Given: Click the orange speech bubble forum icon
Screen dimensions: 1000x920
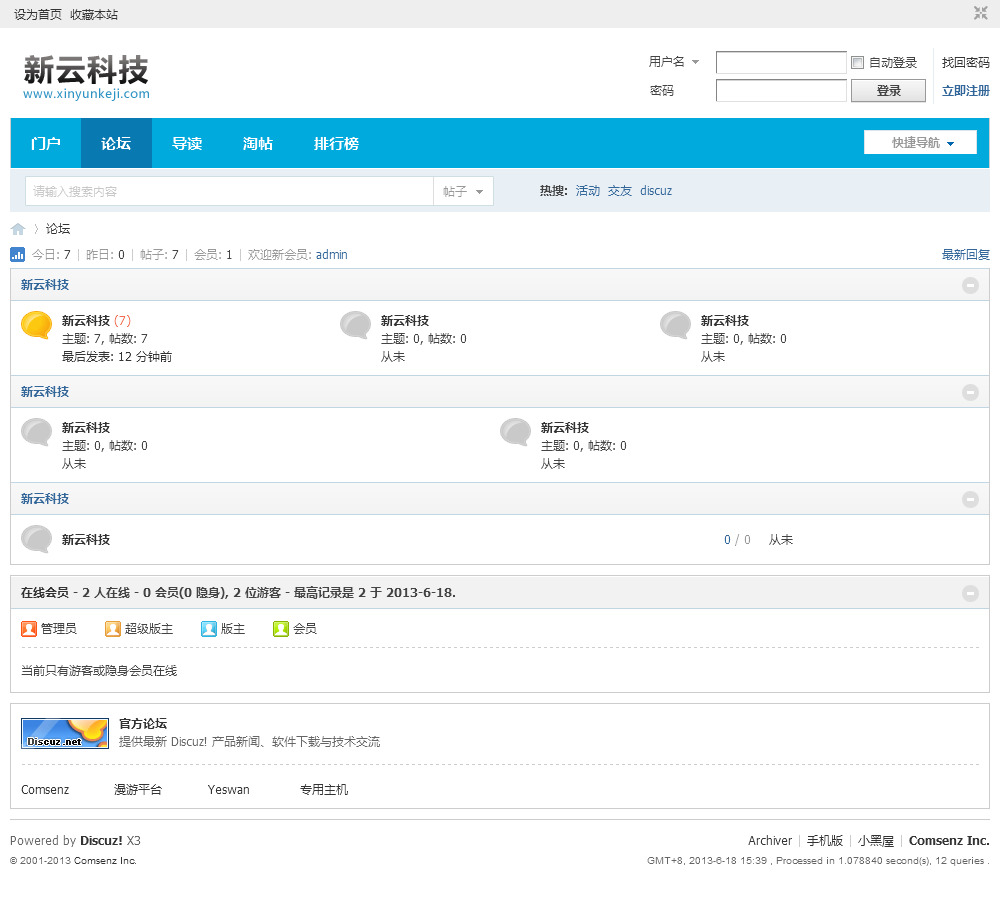Looking at the screenshot, I should 36,326.
